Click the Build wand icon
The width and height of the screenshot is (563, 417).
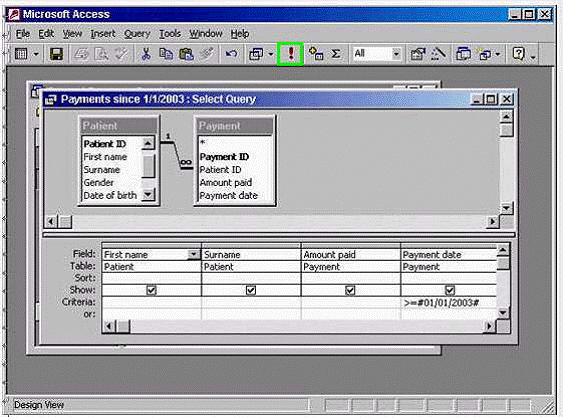click(438, 54)
